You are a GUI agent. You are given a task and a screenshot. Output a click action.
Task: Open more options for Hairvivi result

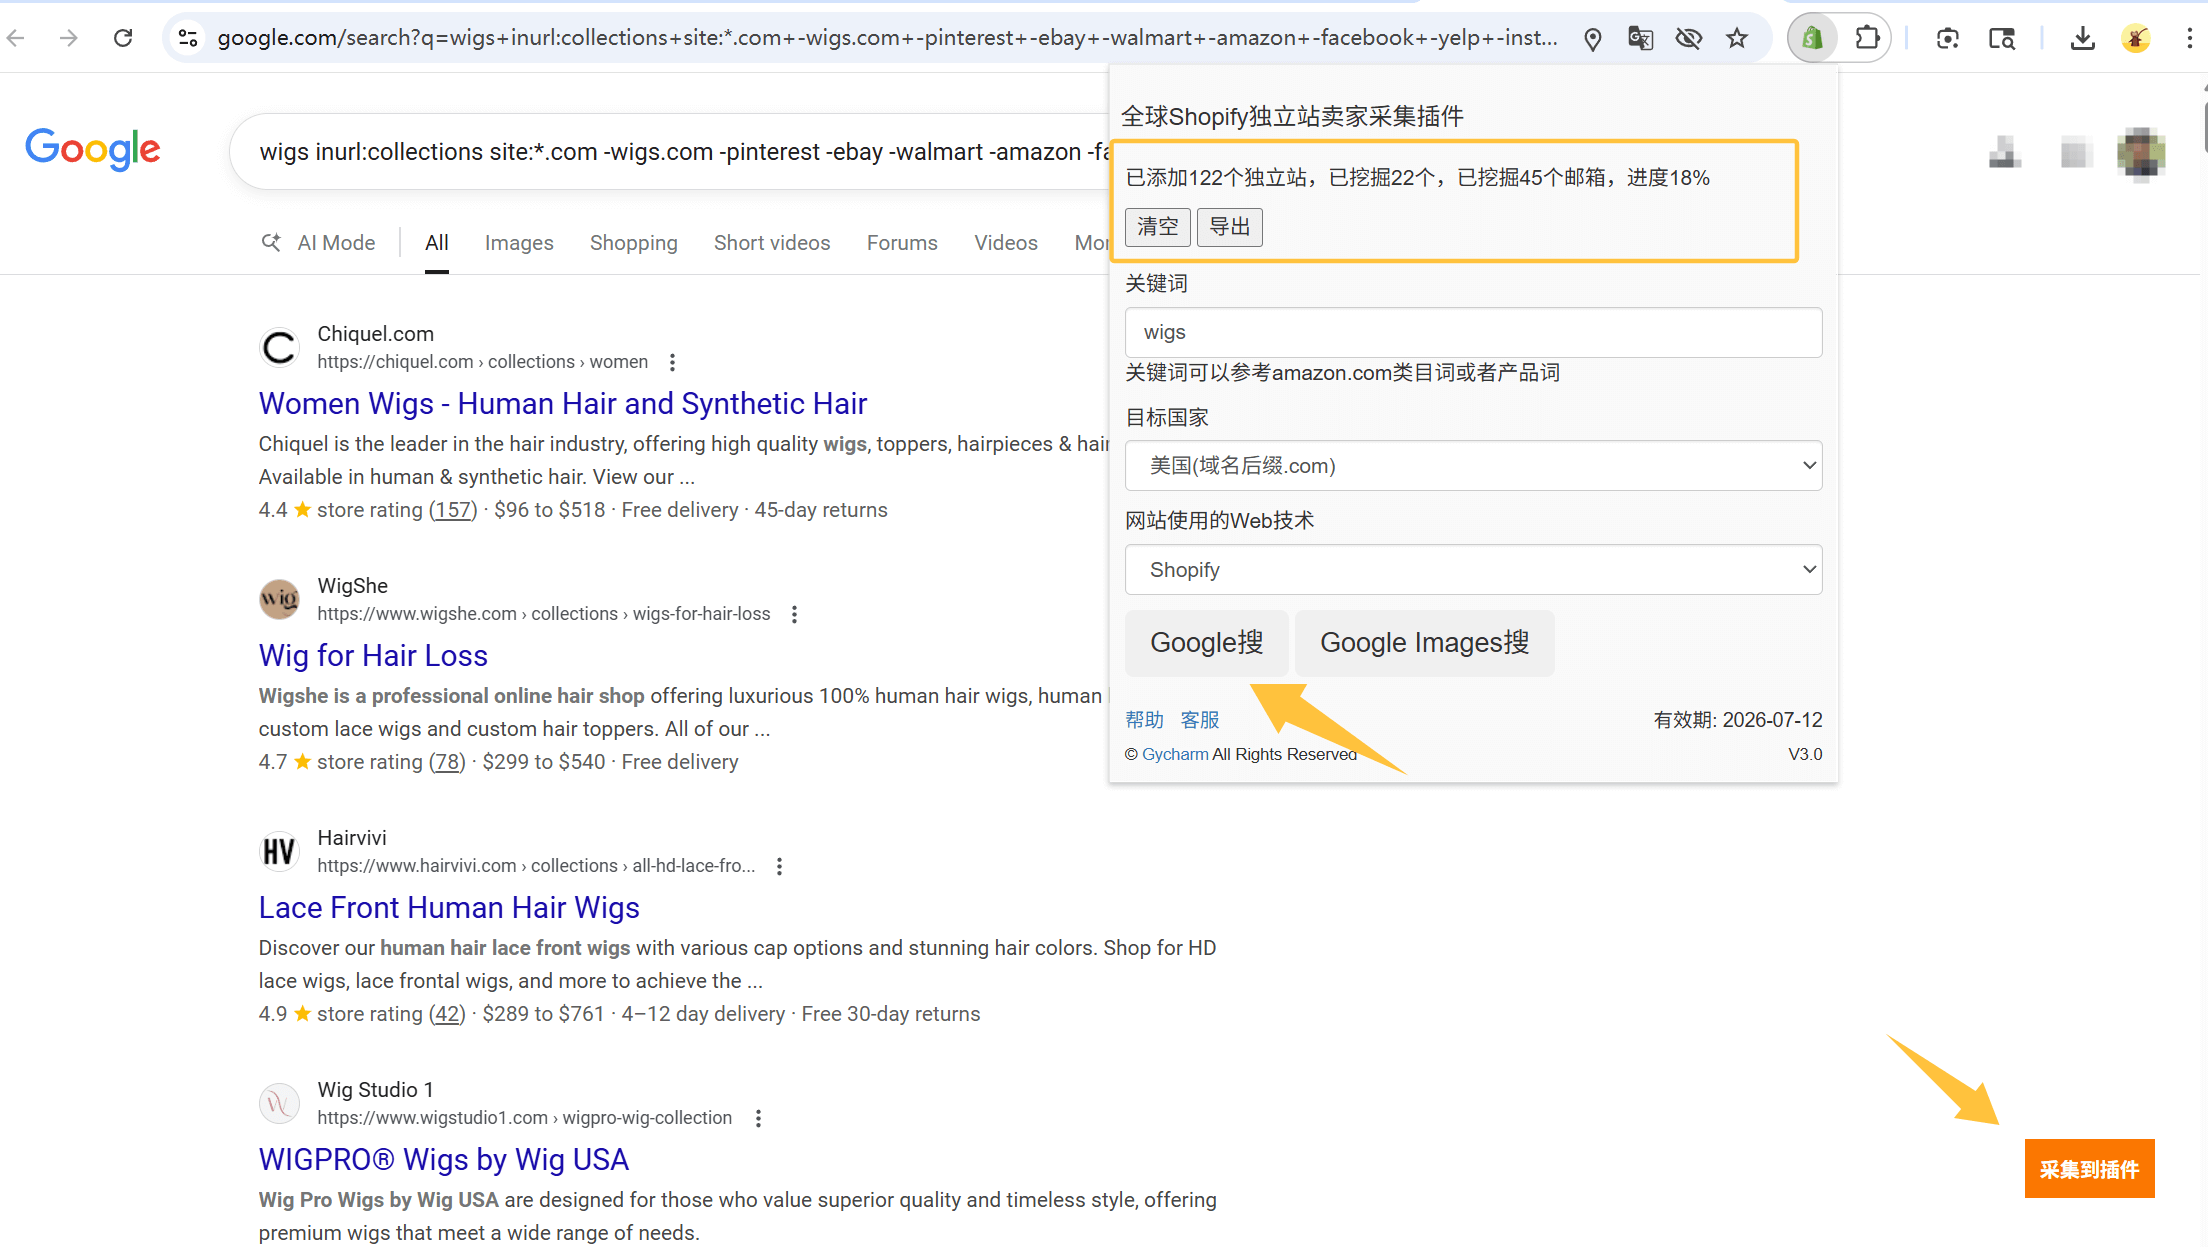tap(780, 866)
